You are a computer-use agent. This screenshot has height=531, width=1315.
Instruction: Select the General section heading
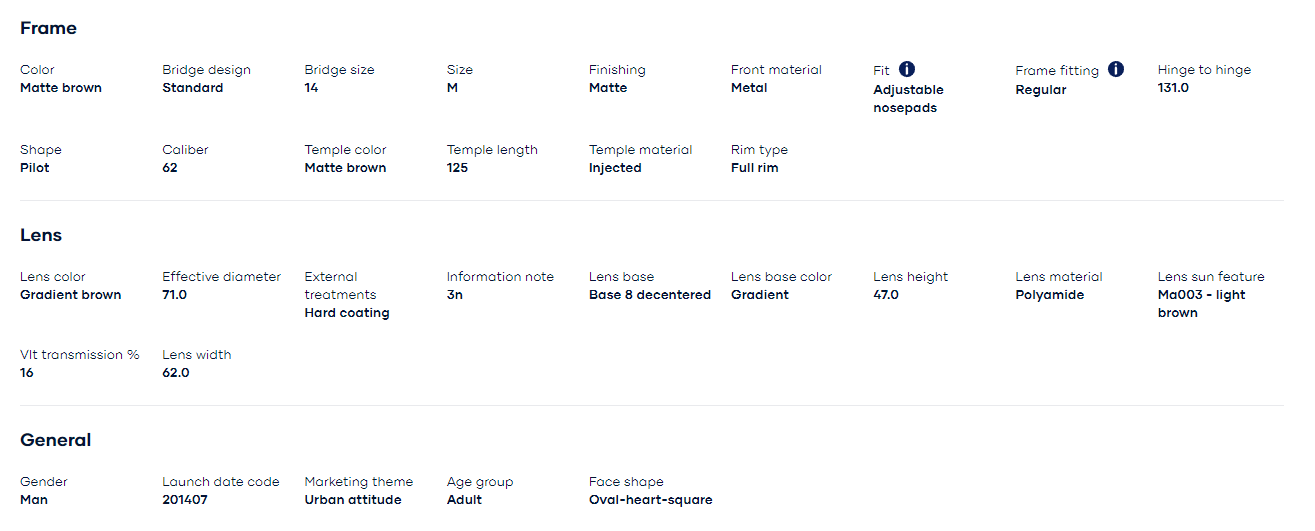pyautogui.click(x=55, y=440)
